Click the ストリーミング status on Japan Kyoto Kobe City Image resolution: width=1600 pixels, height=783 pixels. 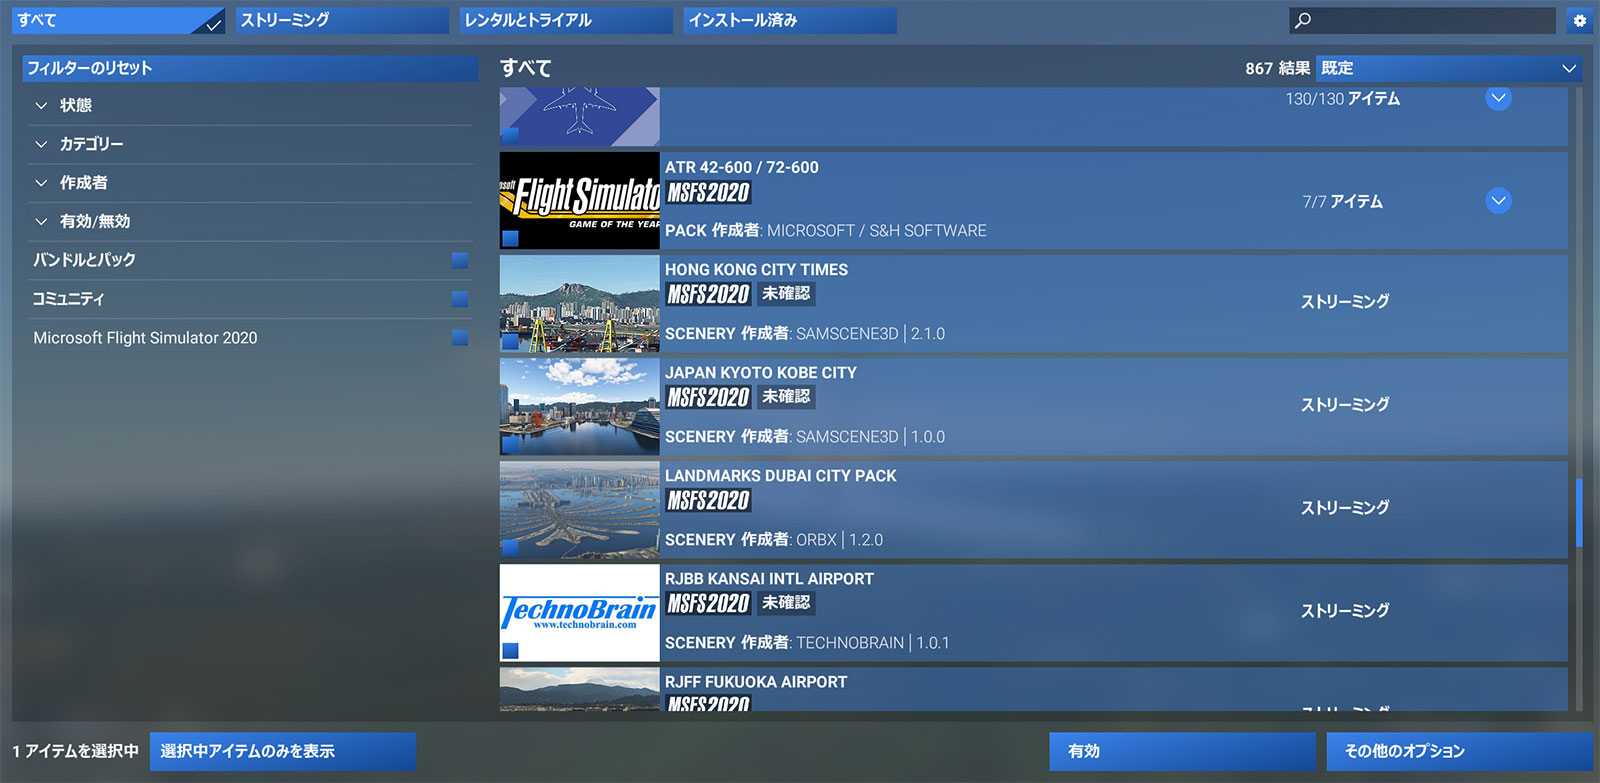(1345, 404)
